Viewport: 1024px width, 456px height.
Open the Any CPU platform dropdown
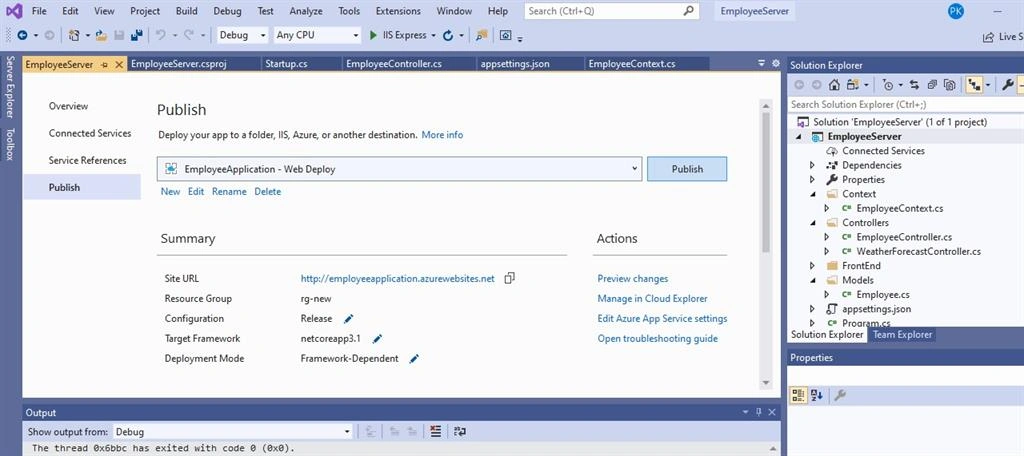point(317,35)
